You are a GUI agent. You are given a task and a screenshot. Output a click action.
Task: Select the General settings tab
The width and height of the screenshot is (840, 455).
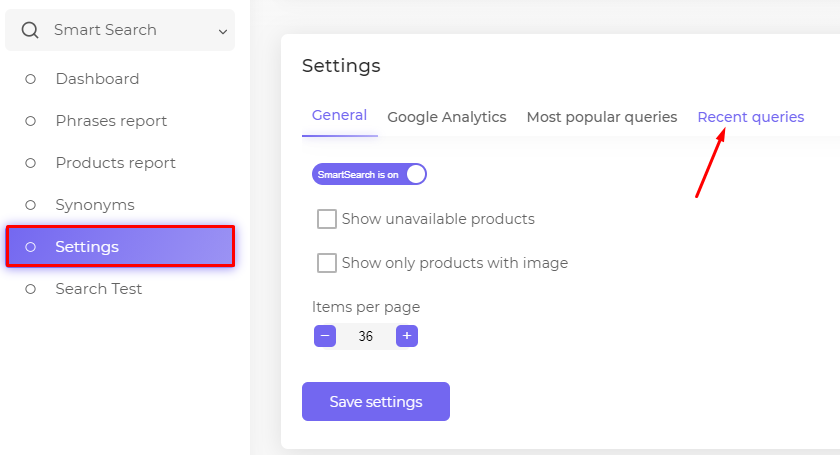339,115
